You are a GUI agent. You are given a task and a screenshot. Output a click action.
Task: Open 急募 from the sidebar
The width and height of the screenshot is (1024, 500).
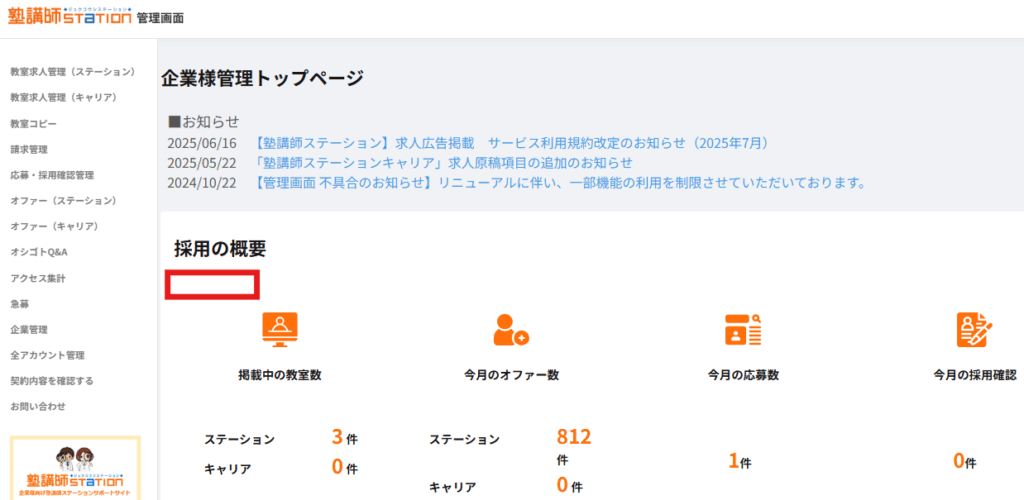point(20,304)
